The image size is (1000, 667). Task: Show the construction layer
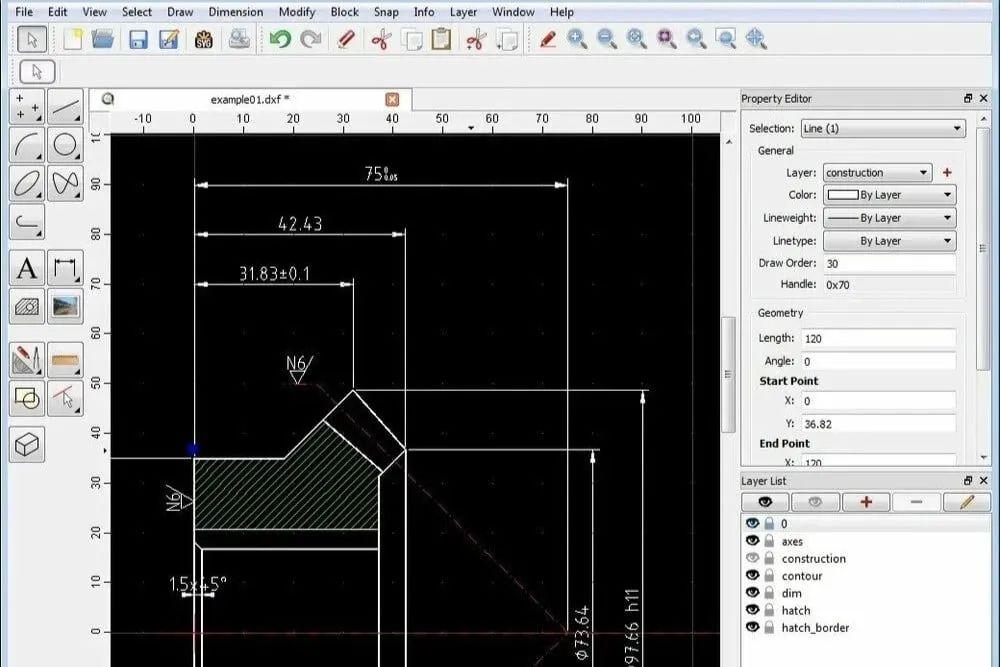pos(753,558)
